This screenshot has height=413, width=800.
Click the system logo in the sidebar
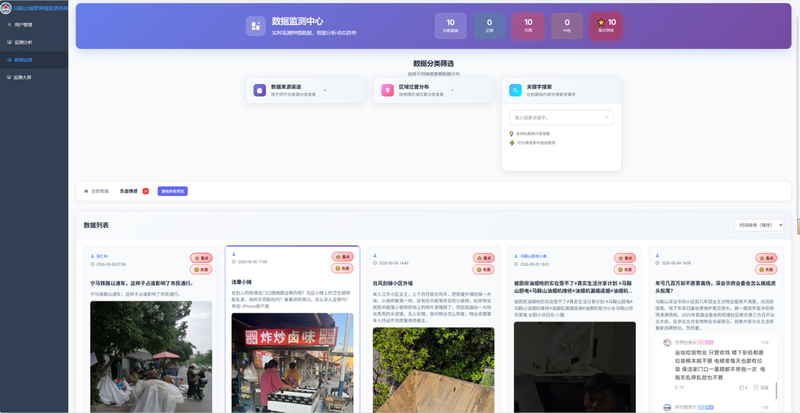[x=6, y=8]
